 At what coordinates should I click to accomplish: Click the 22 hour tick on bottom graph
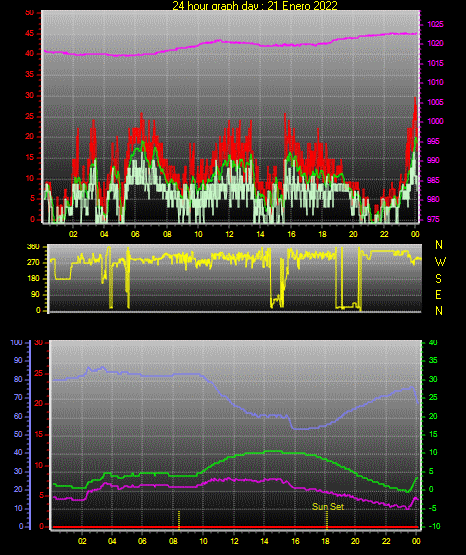386,541
